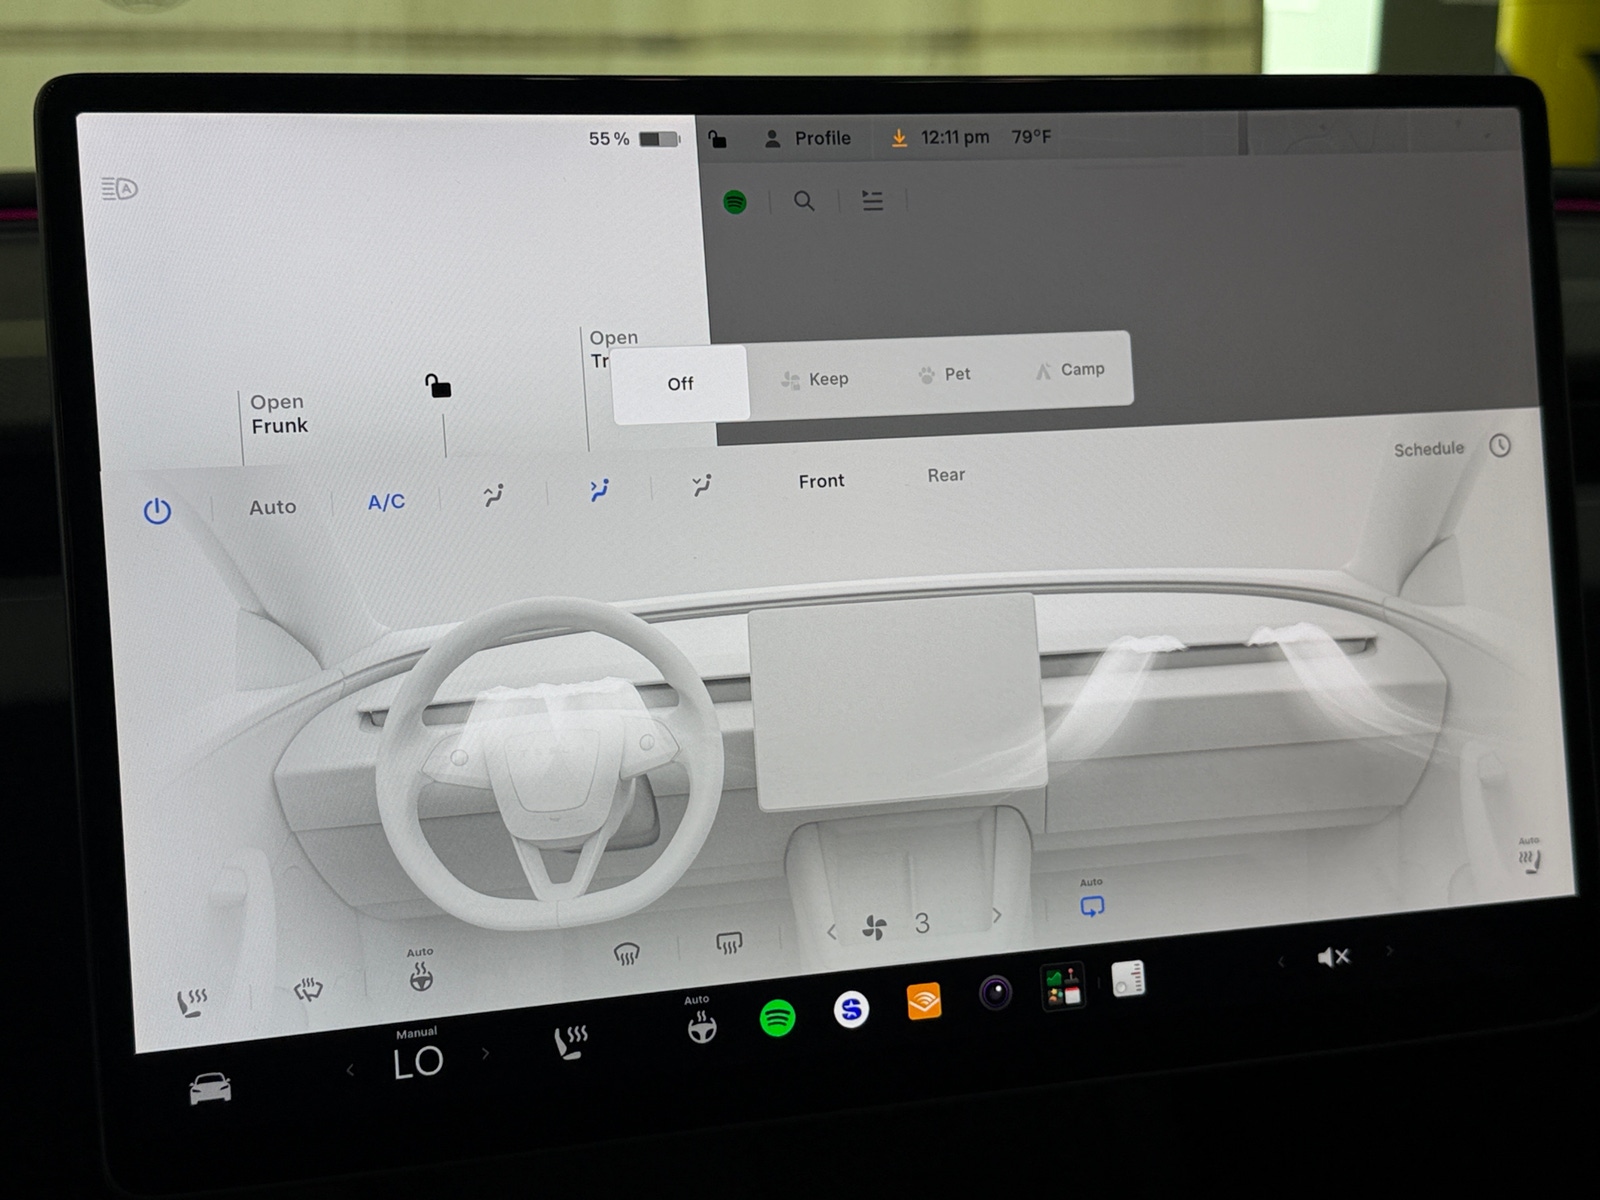This screenshot has height=1200, width=1600.
Task: Tap the LO temperature setting
Action: (418, 1062)
